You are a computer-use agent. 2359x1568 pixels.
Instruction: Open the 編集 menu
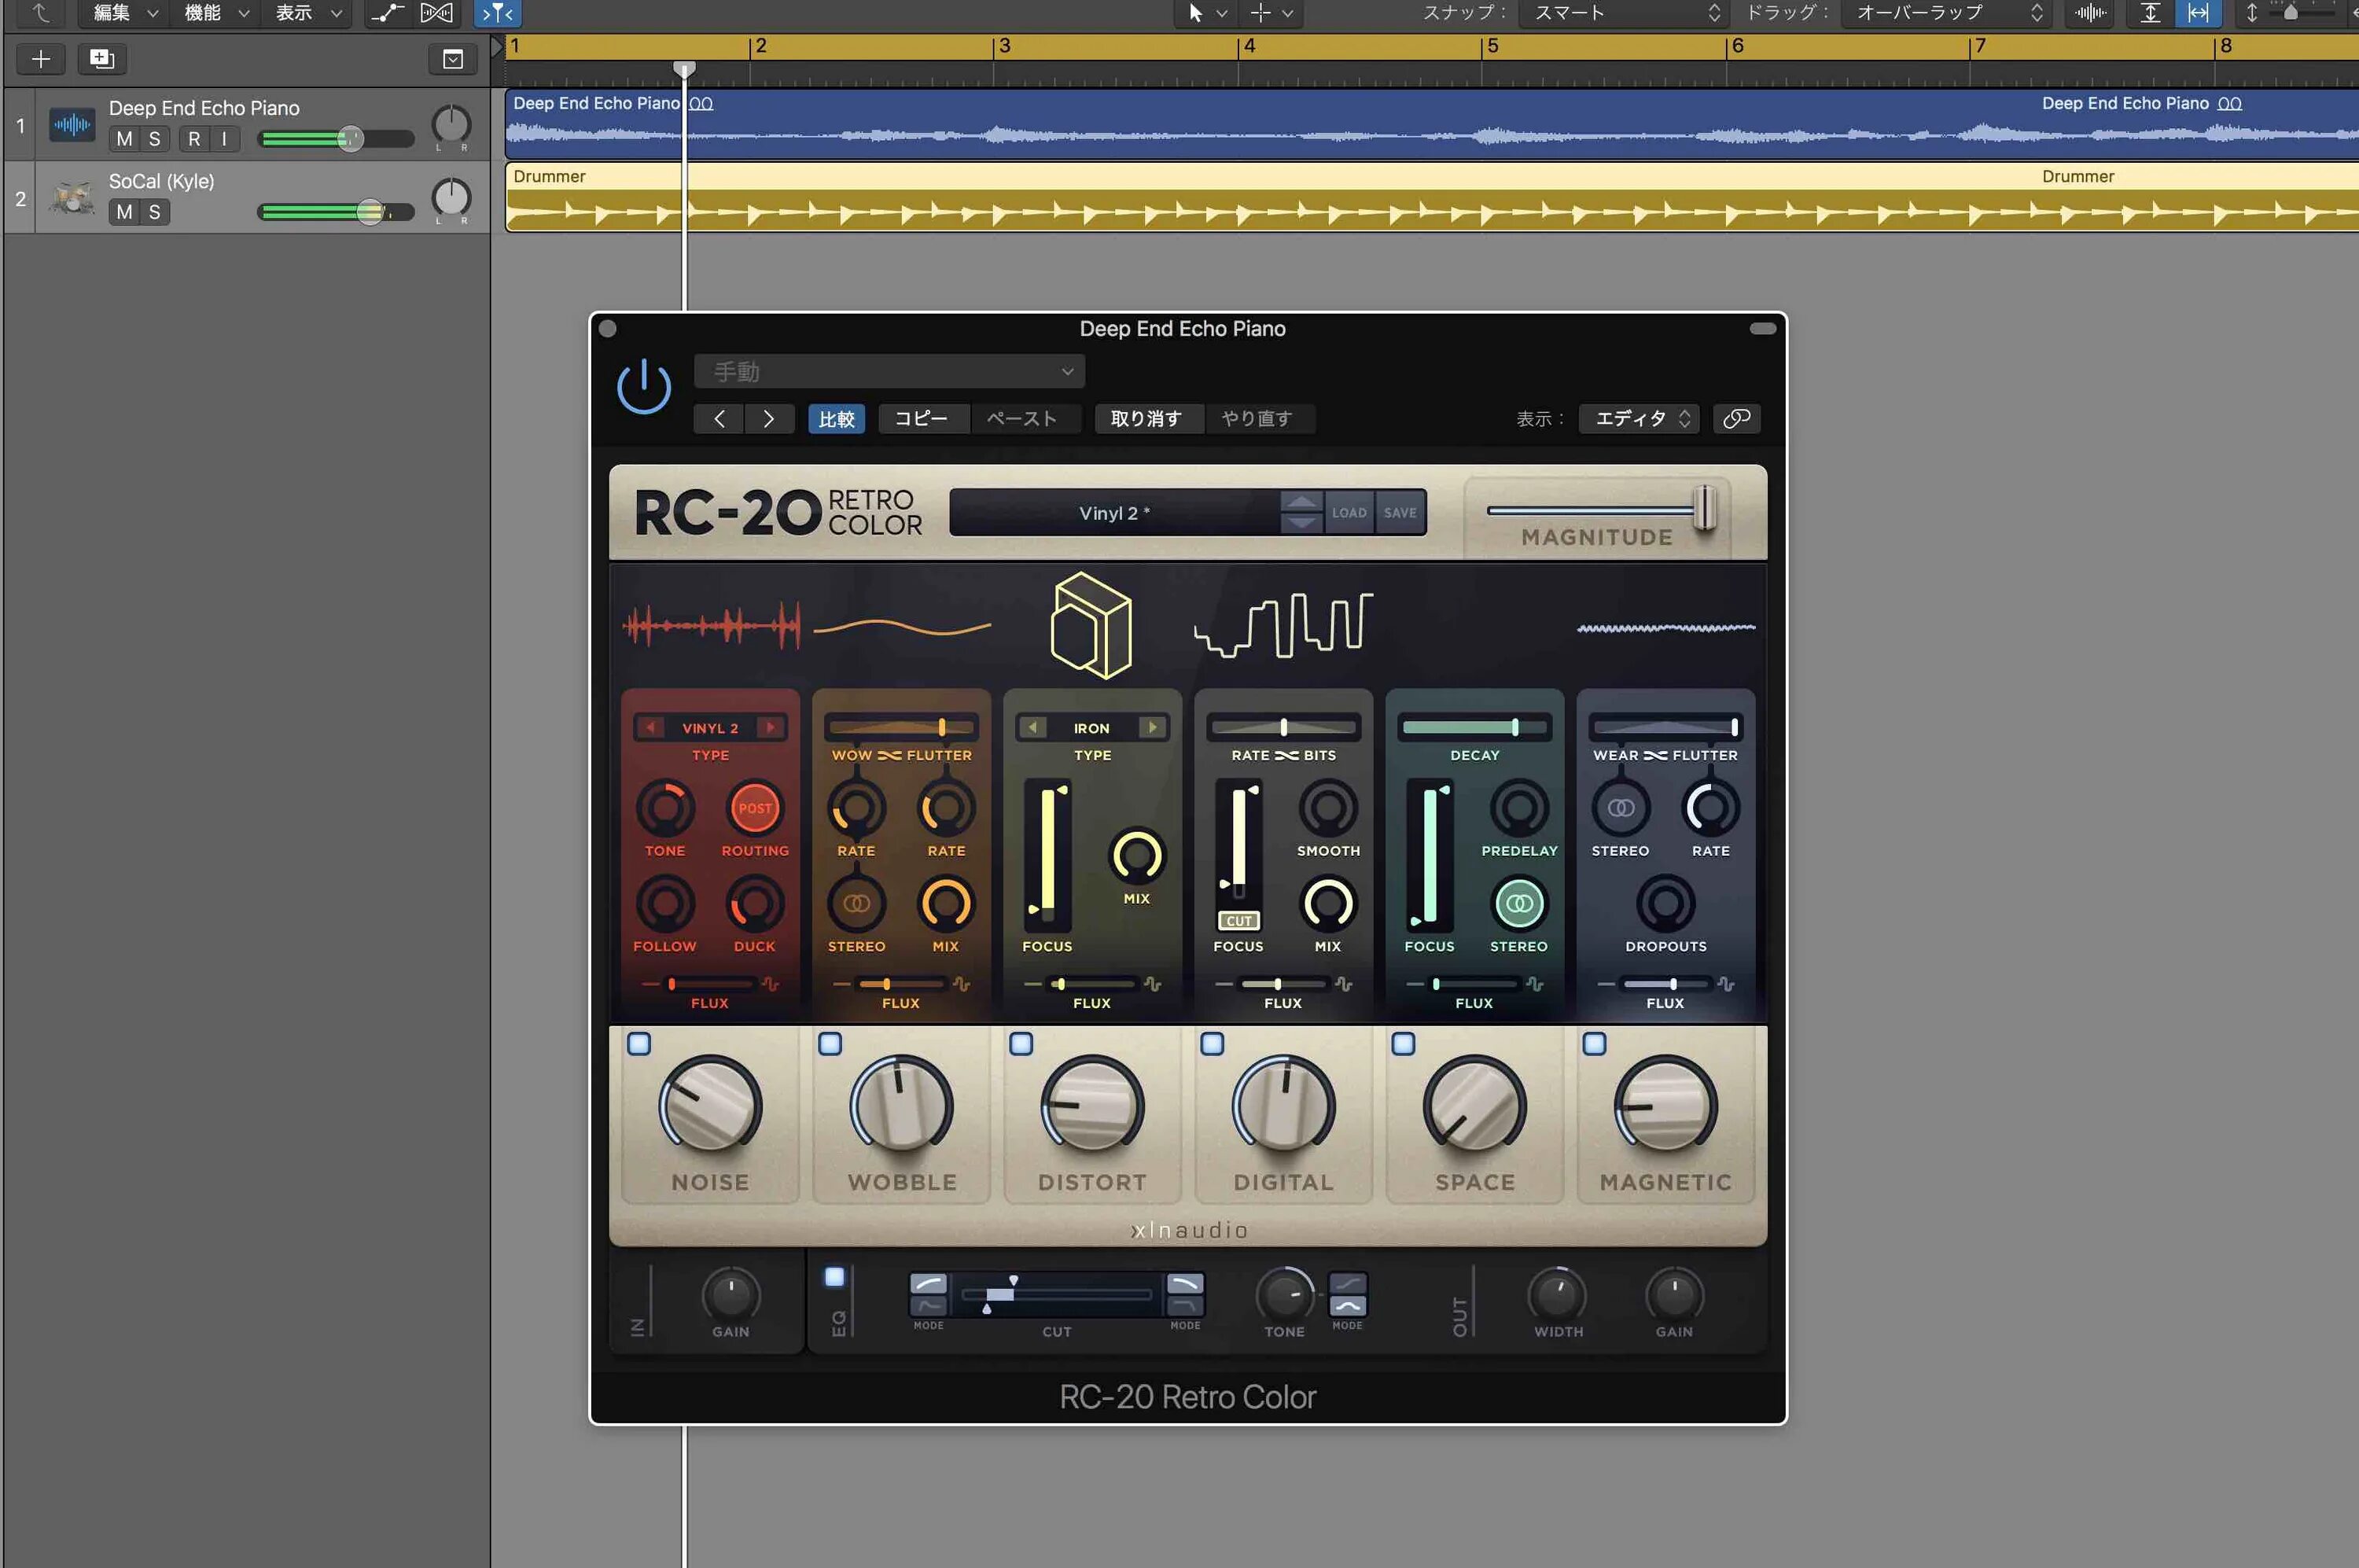(124, 13)
